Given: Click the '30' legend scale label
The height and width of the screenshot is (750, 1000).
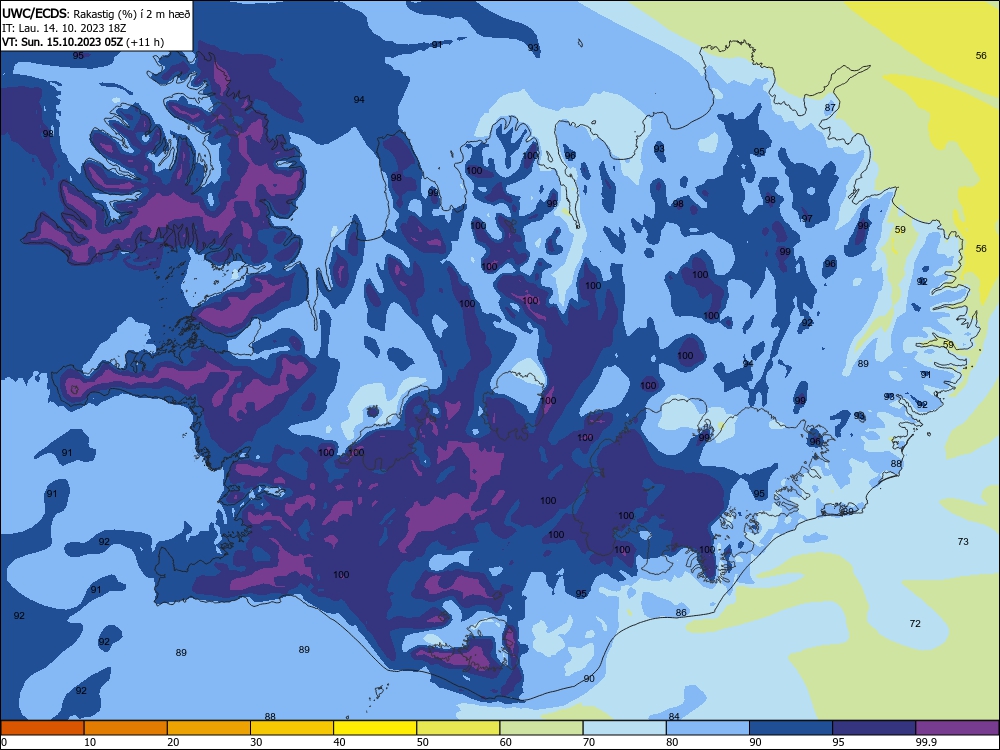Looking at the screenshot, I should 256,742.
